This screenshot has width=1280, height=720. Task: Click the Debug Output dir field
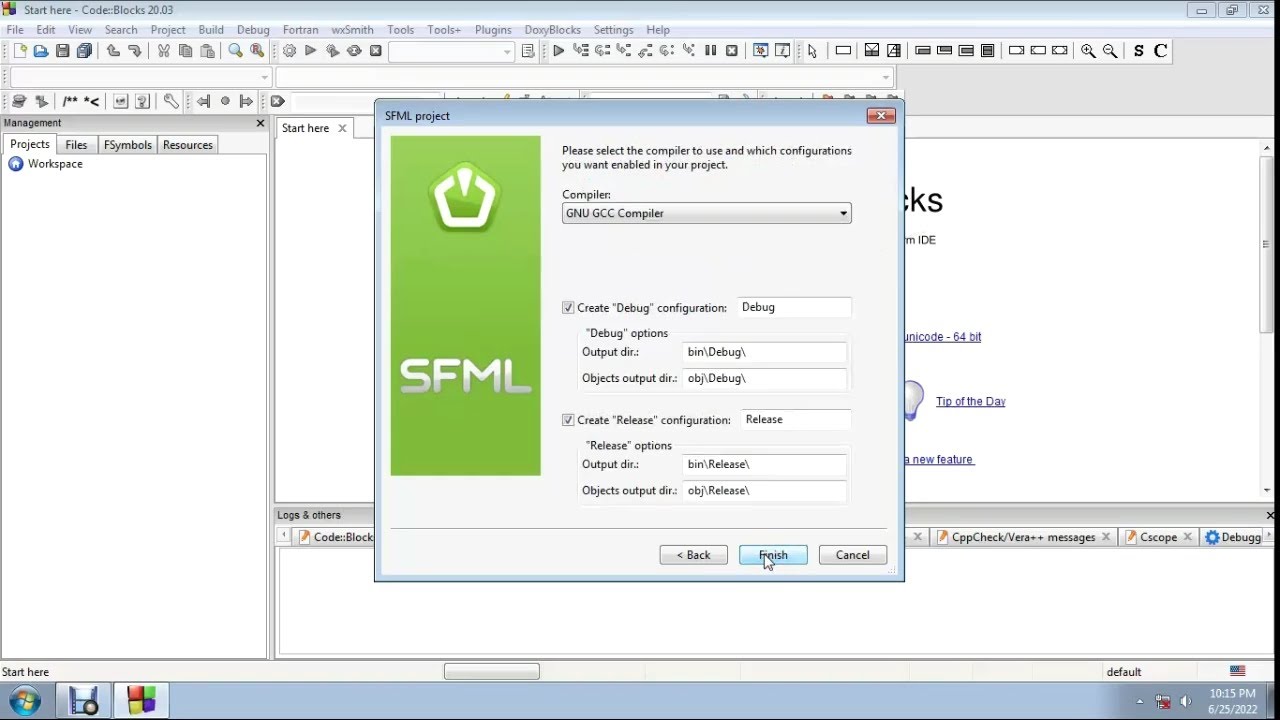pos(765,352)
